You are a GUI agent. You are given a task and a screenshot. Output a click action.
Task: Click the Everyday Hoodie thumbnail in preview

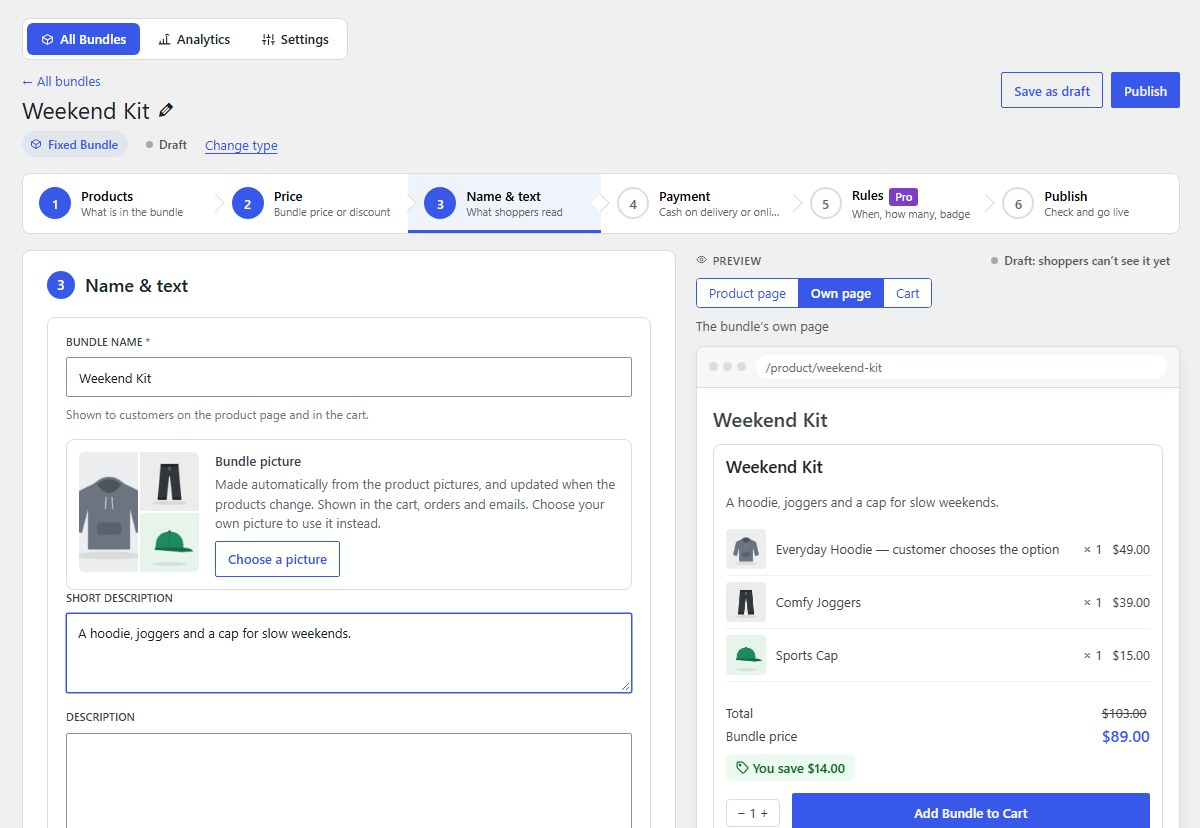point(746,549)
